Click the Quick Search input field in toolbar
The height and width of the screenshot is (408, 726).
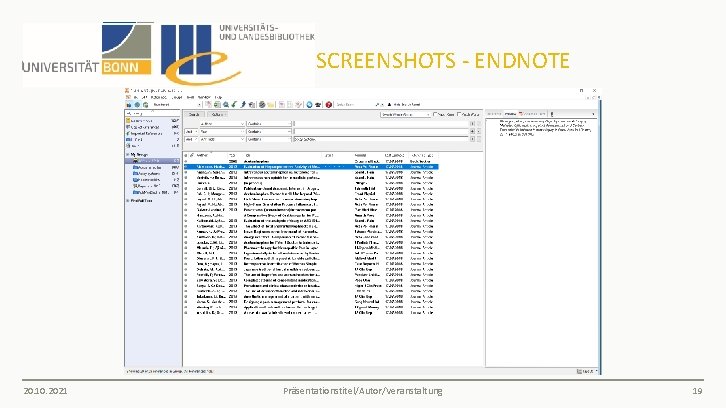355,105
